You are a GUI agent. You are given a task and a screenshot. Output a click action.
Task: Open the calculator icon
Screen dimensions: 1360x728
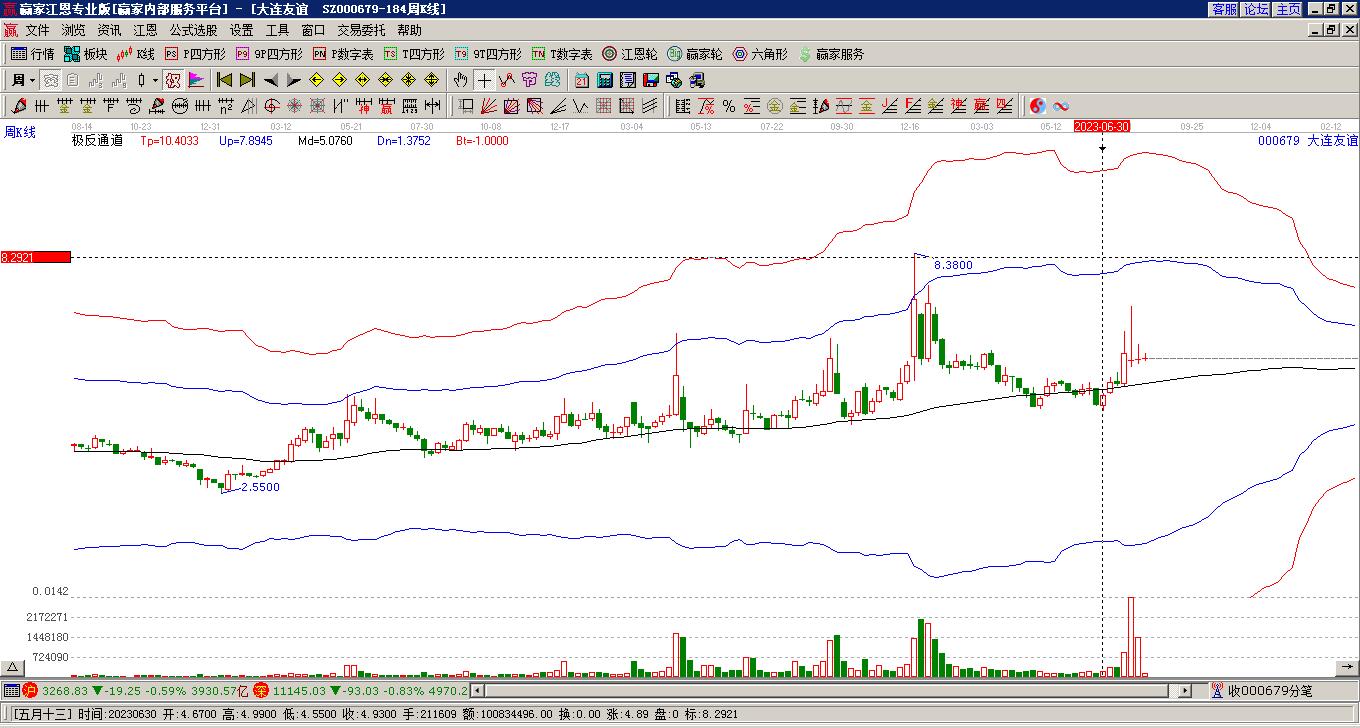click(x=605, y=80)
